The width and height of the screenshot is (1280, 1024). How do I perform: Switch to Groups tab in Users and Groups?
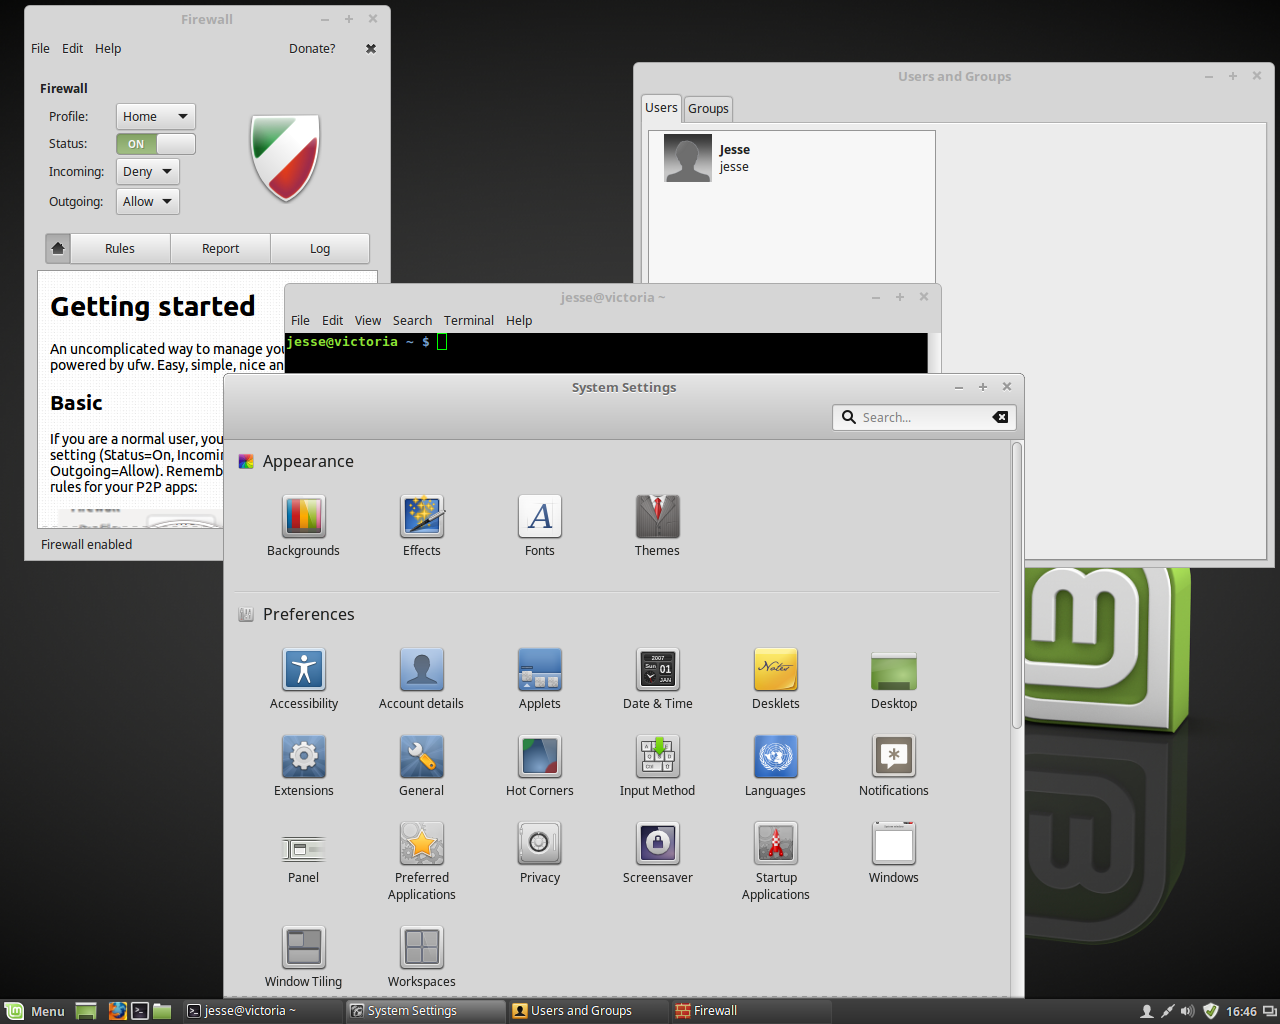click(708, 108)
